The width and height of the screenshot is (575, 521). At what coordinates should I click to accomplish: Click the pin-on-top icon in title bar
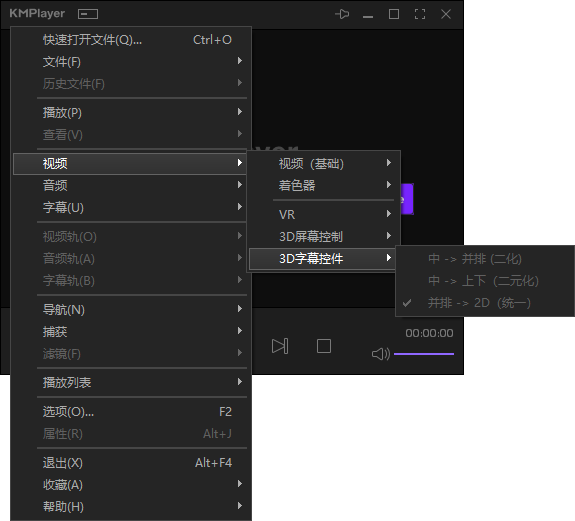pos(342,14)
